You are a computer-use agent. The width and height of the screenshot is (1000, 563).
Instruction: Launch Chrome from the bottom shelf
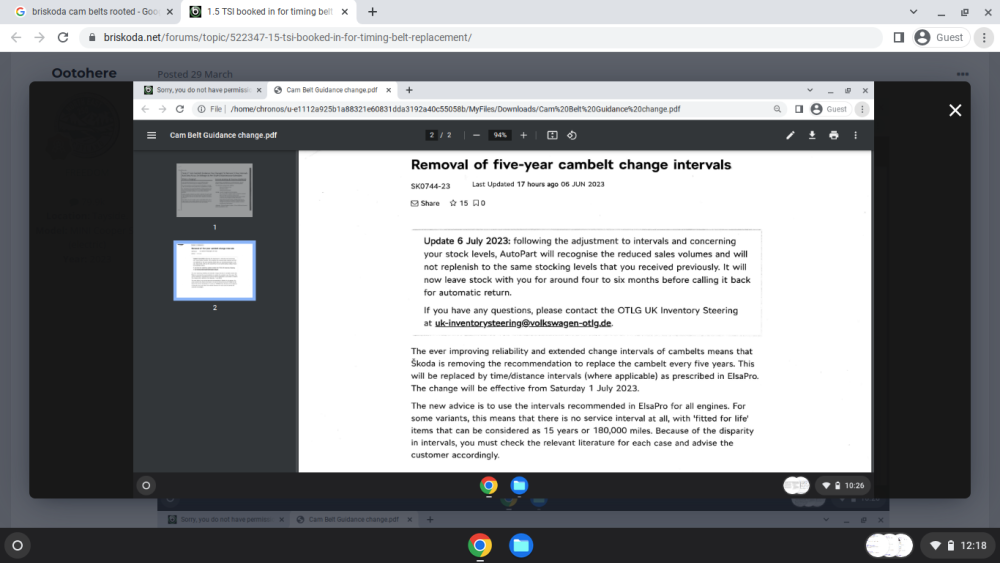coord(480,545)
